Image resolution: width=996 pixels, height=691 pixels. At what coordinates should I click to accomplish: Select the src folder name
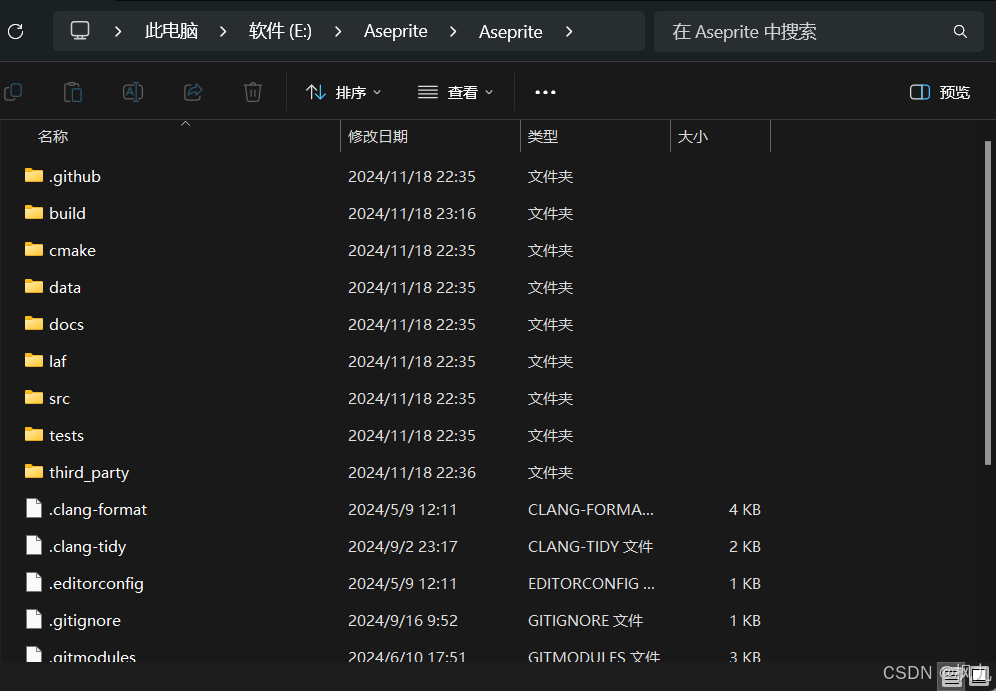pos(60,398)
